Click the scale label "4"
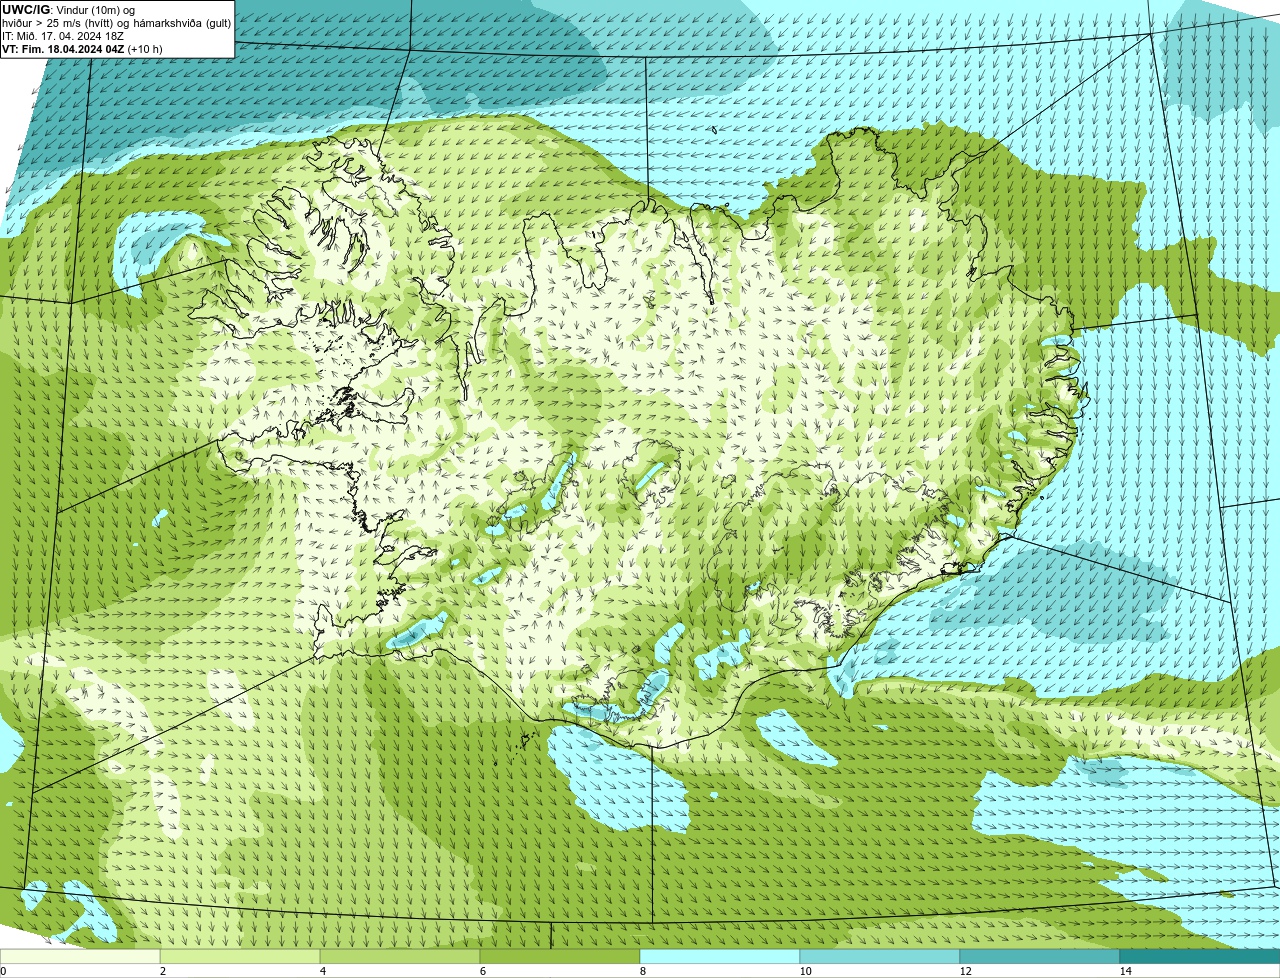The width and height of the screenshot is (1280, 978). click(322, 971)
